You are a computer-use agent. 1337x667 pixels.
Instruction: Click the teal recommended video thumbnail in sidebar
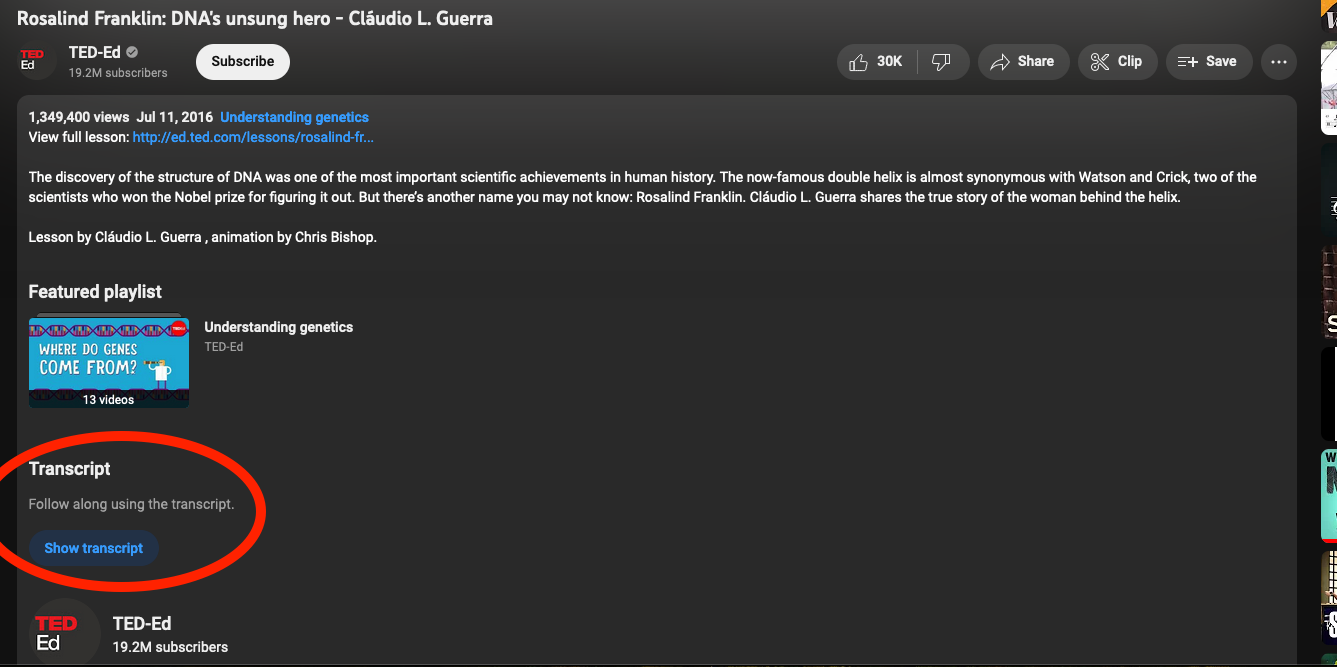click(1329, 495)
